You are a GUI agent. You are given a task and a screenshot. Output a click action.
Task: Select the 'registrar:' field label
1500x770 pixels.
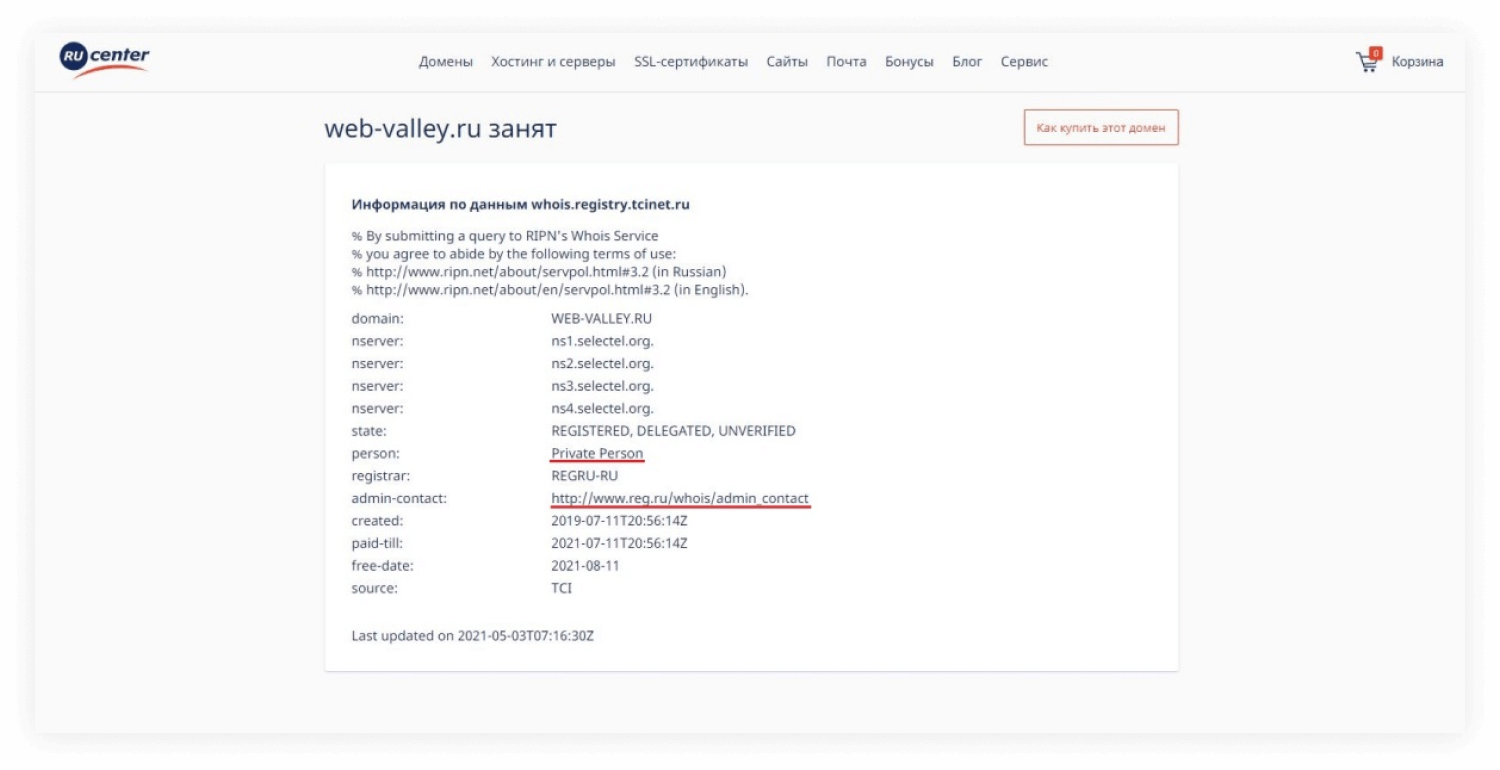(381, 476)
